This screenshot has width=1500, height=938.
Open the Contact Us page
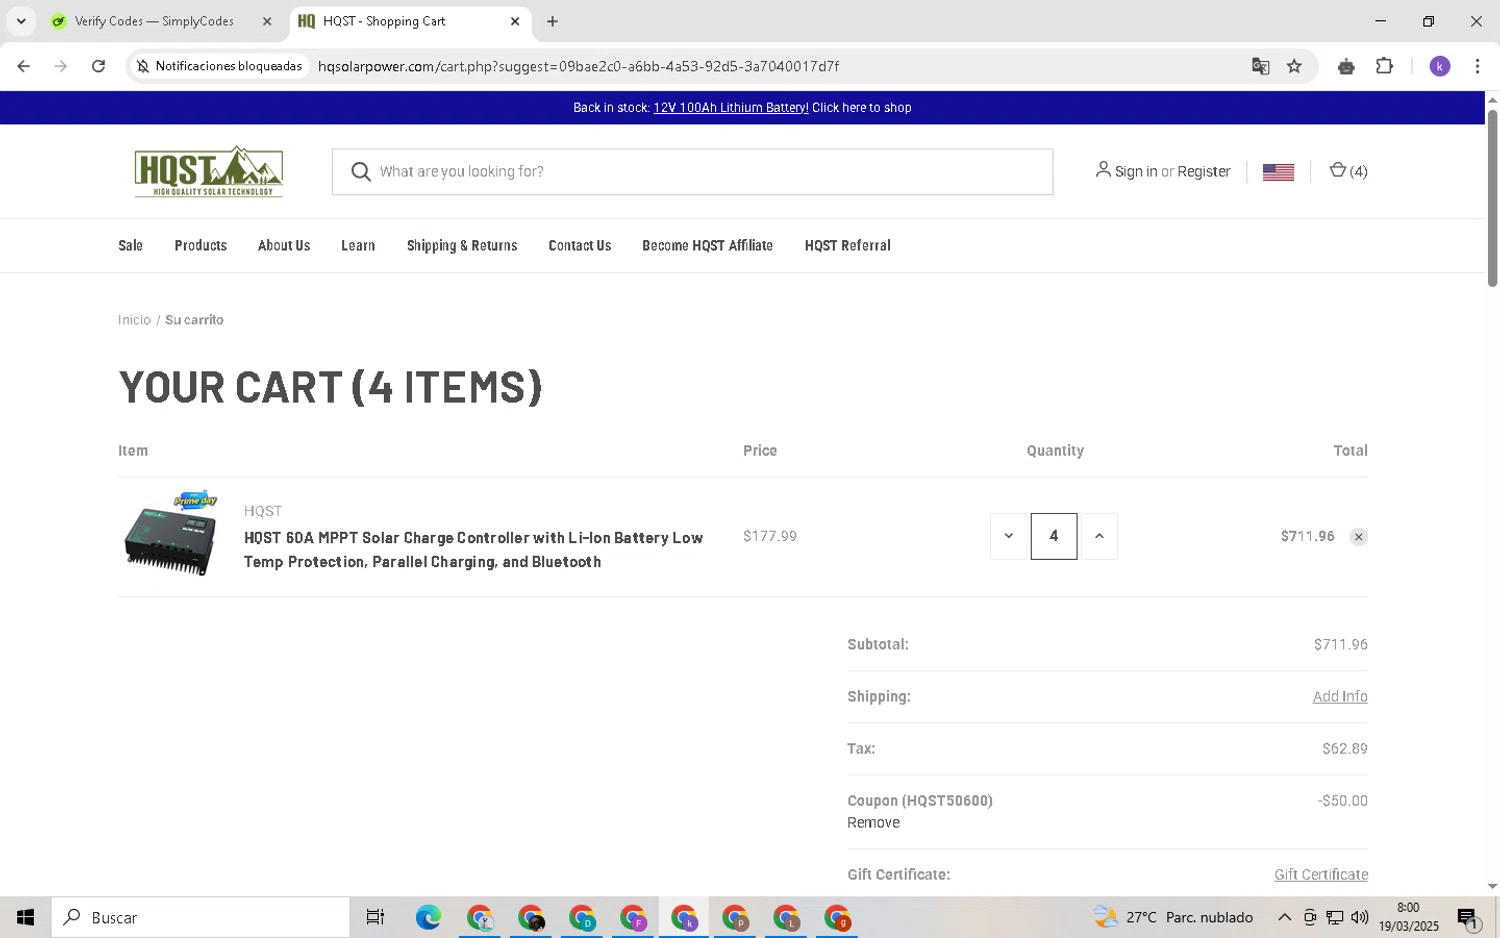pyautogui.click(x=580, y=245)
